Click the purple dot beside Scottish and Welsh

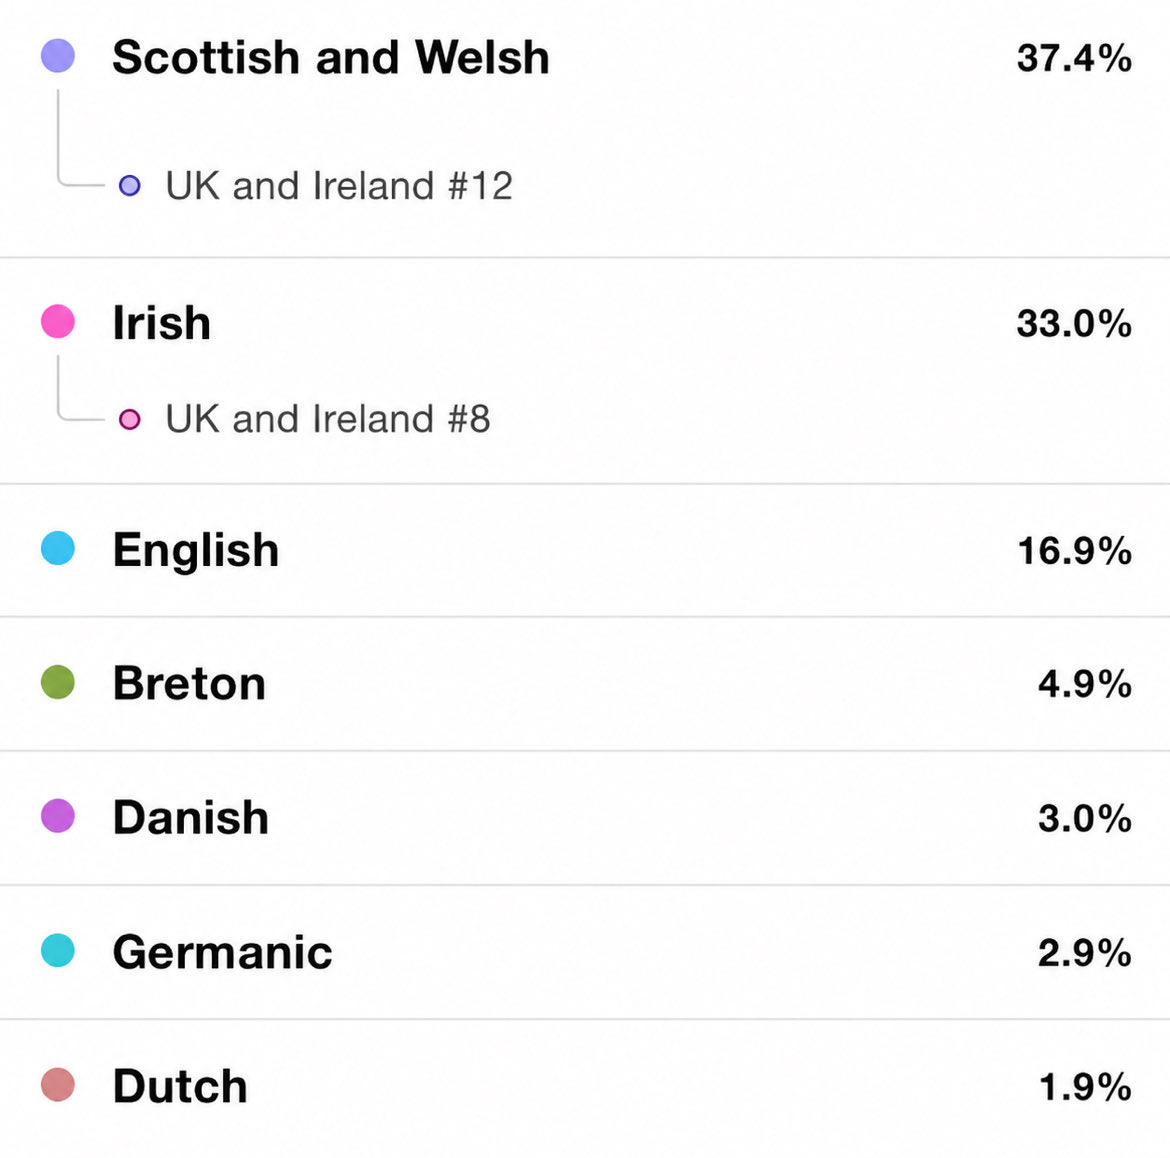tap(57, 56)
